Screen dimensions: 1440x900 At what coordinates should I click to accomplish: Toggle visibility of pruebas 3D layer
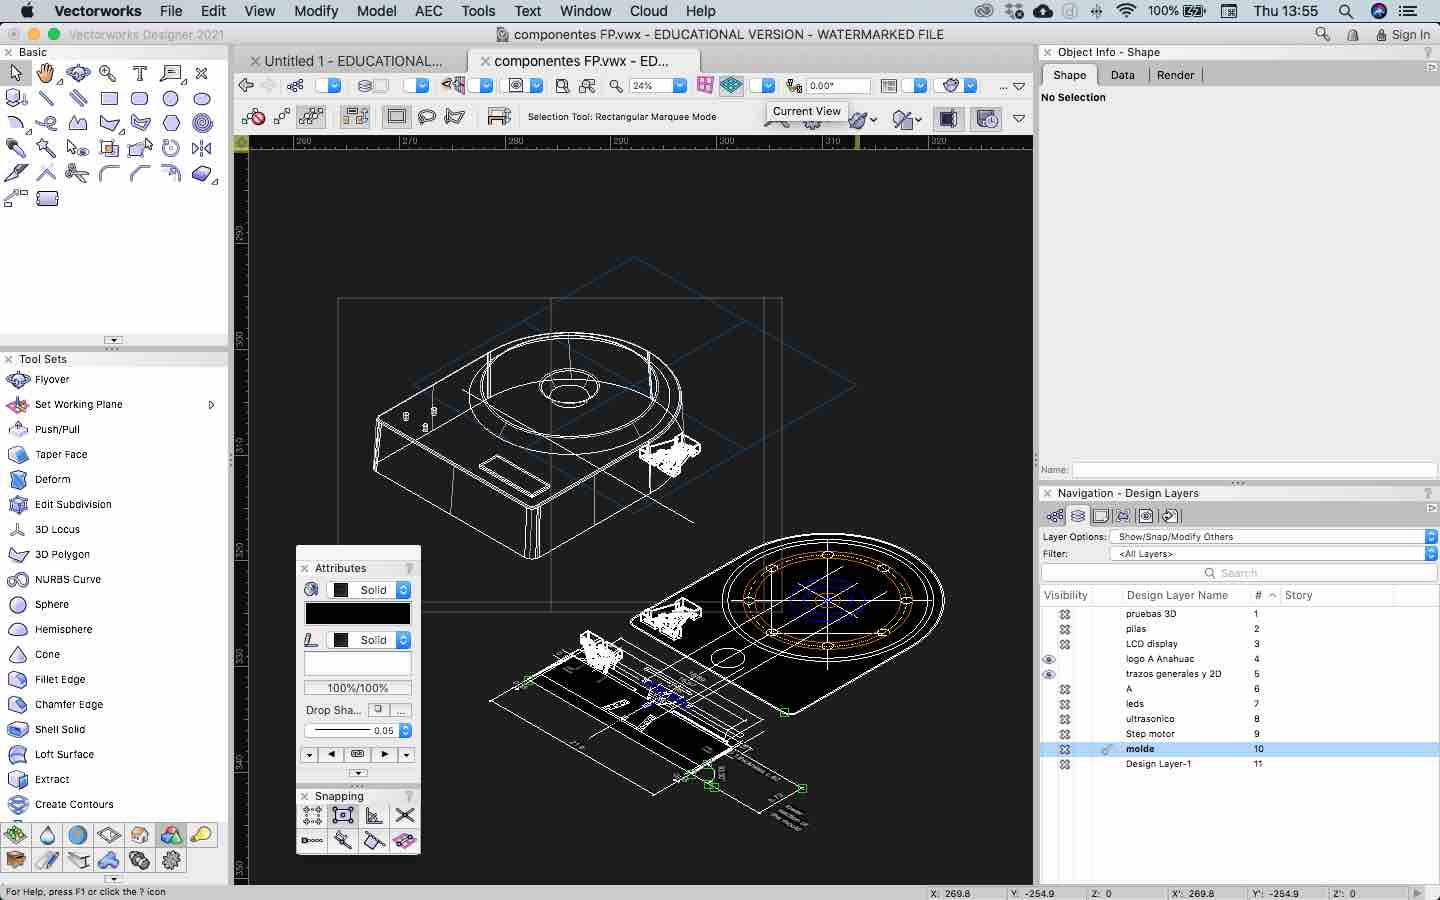coord(1065,614)
